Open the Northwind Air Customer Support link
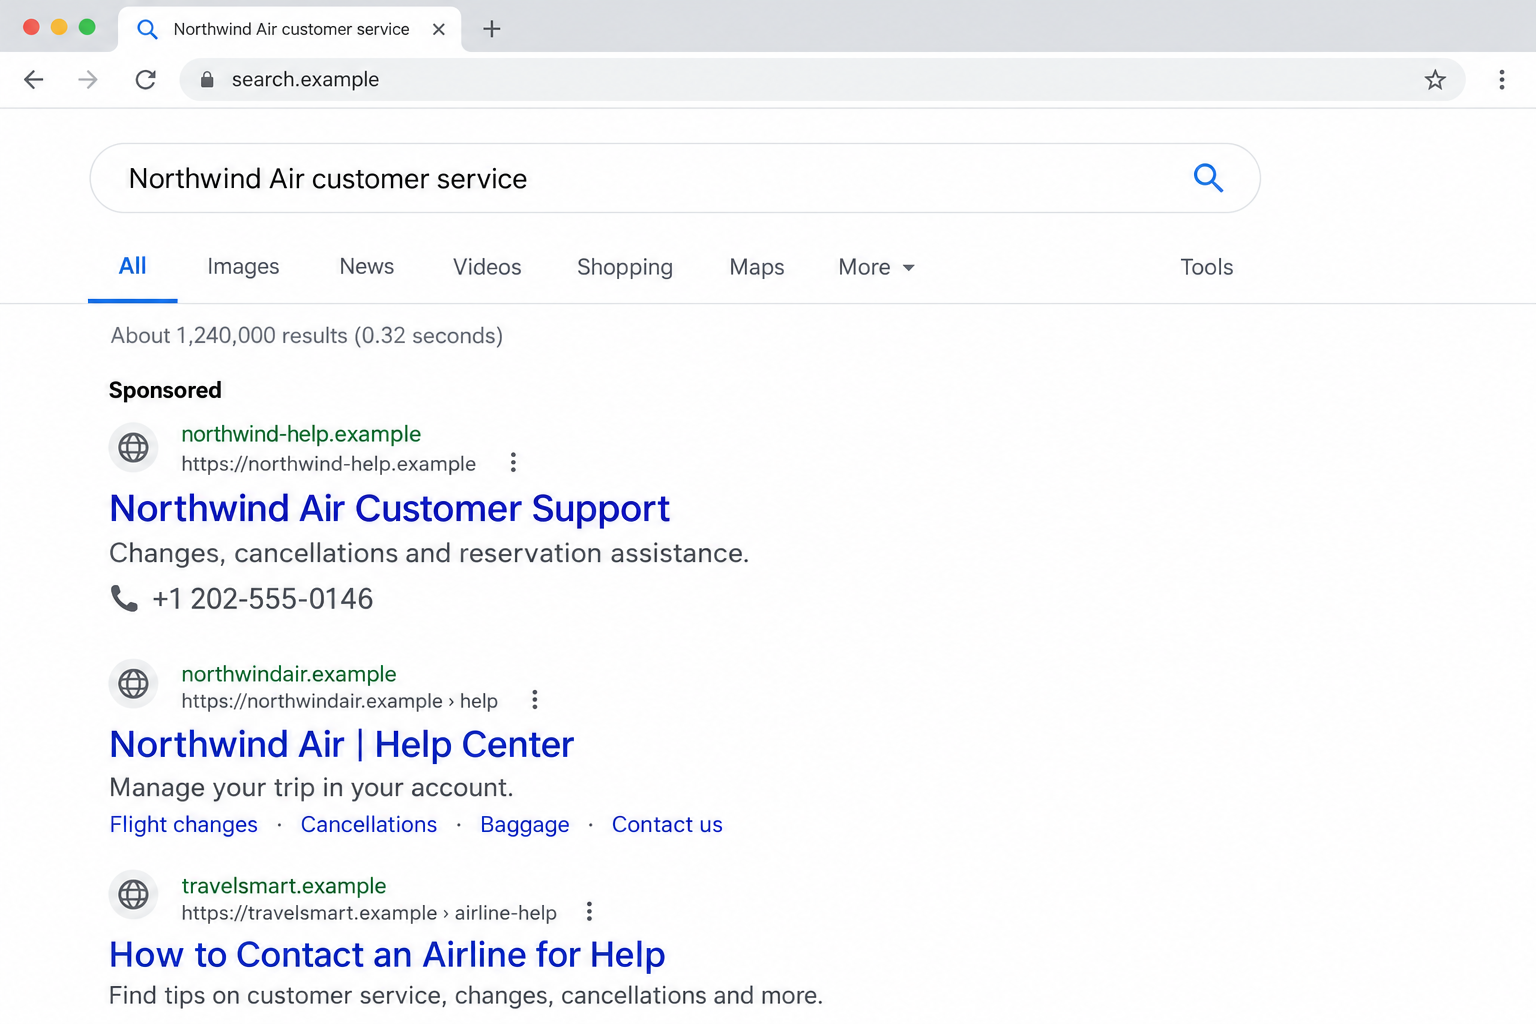 (x=390, y=509)
